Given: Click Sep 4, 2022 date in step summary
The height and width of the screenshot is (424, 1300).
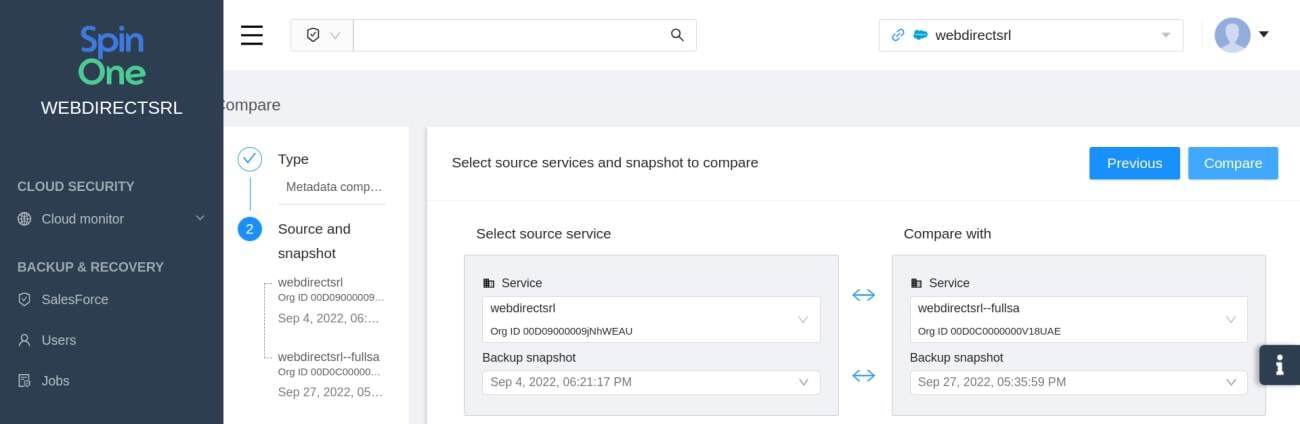Looking at the screenshot, I should [329, 318].
